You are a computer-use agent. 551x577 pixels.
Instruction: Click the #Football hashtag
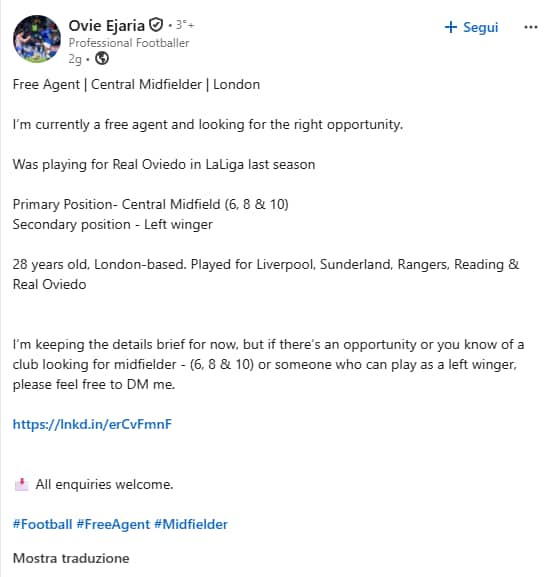tap(43, 524)
